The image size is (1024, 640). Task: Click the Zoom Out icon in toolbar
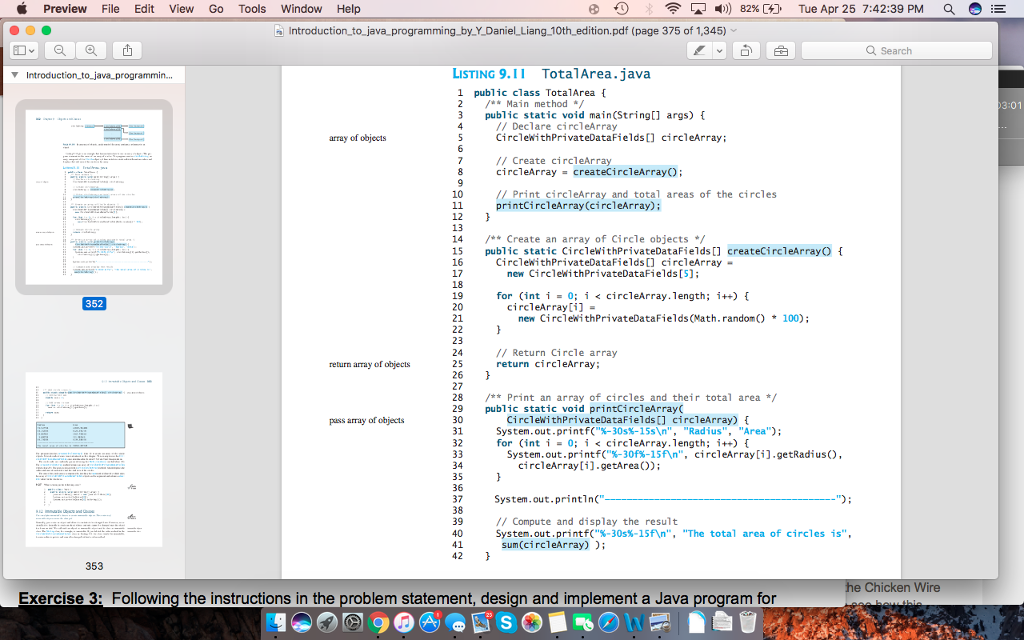click(58, 50)
